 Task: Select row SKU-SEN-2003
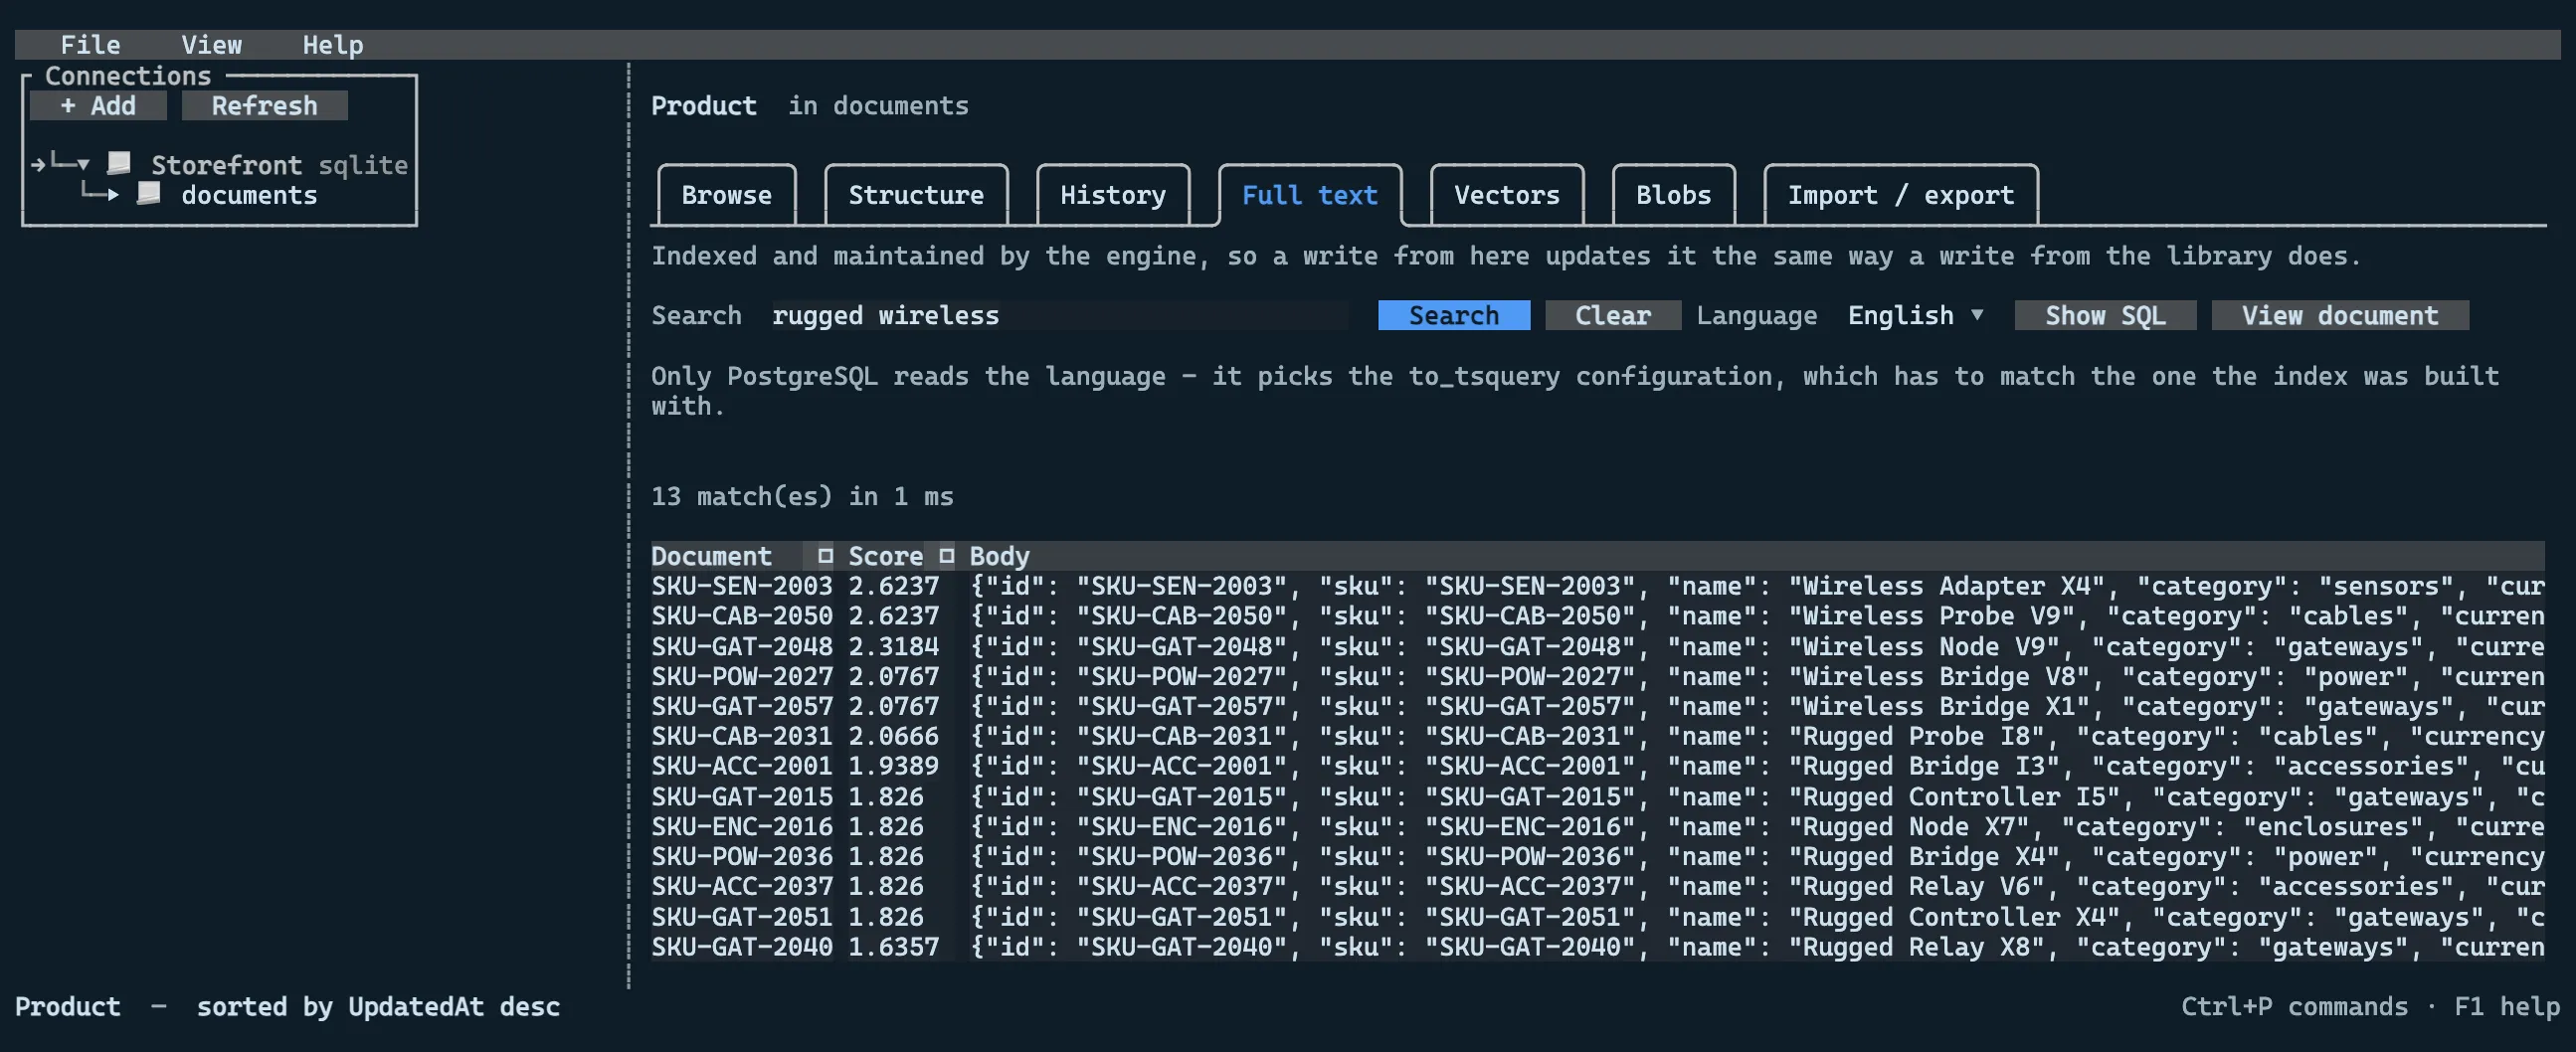click(x=1597, y=586)
